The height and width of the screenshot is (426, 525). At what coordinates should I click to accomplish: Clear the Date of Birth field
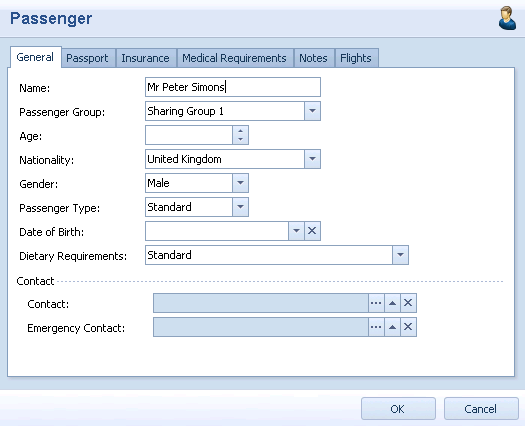click(x=312, y=231)
